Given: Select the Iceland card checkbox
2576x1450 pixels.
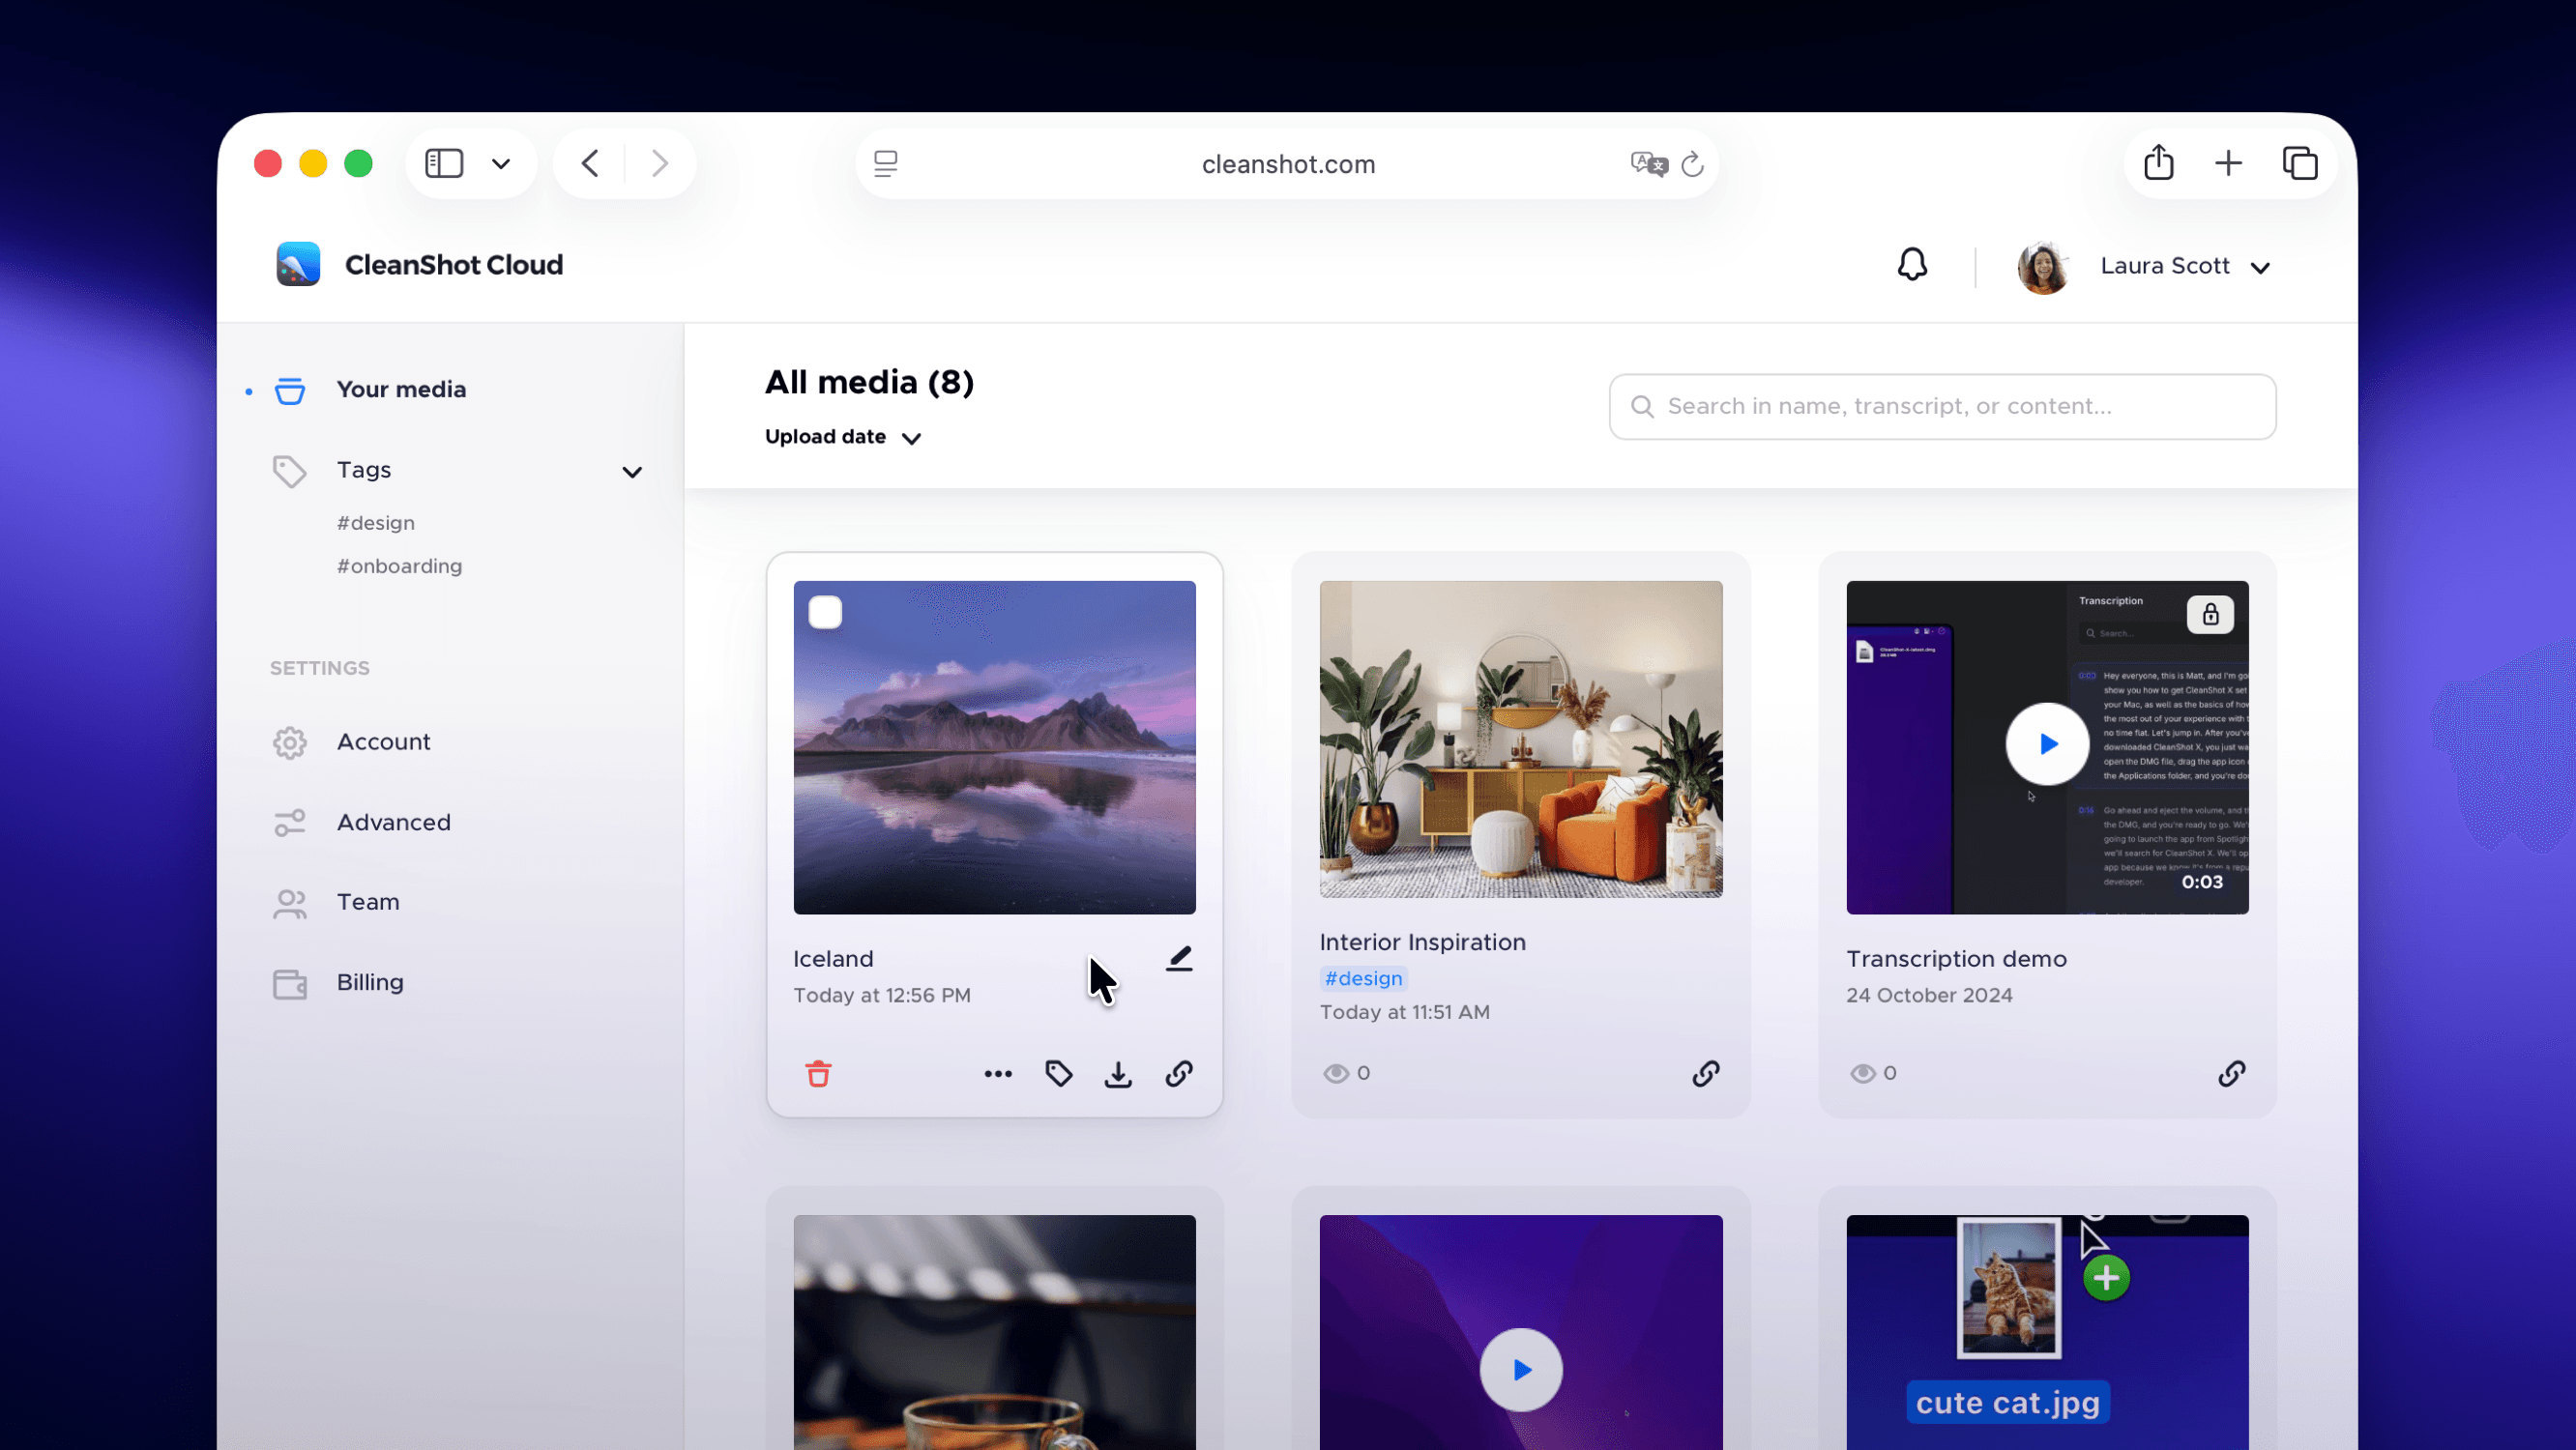Looking at the screenshot, I should (x=825, y=612).
